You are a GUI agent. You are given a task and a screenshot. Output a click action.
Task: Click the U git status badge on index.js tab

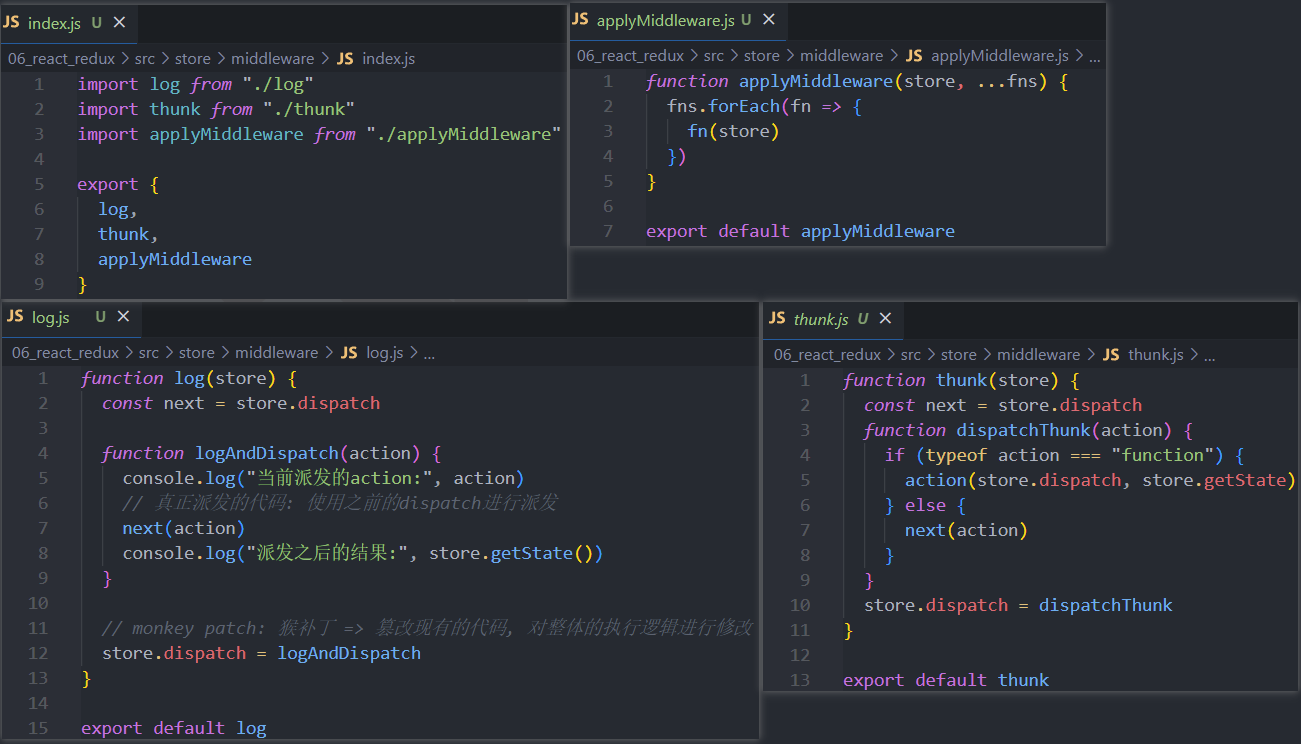(x=96, y=23)
